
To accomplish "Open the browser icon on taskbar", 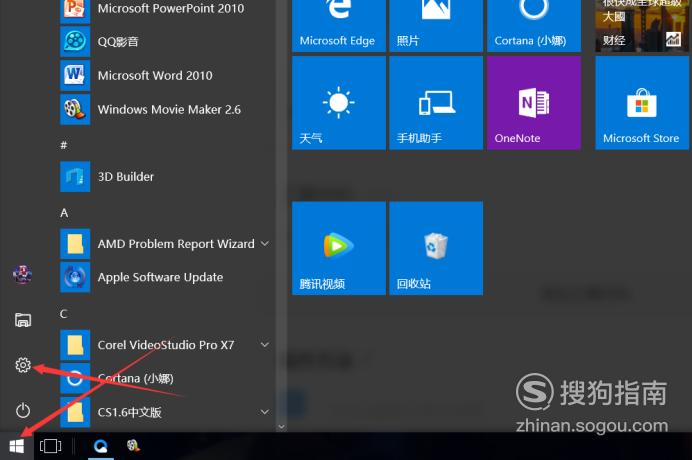I will (x=101, y=446).
